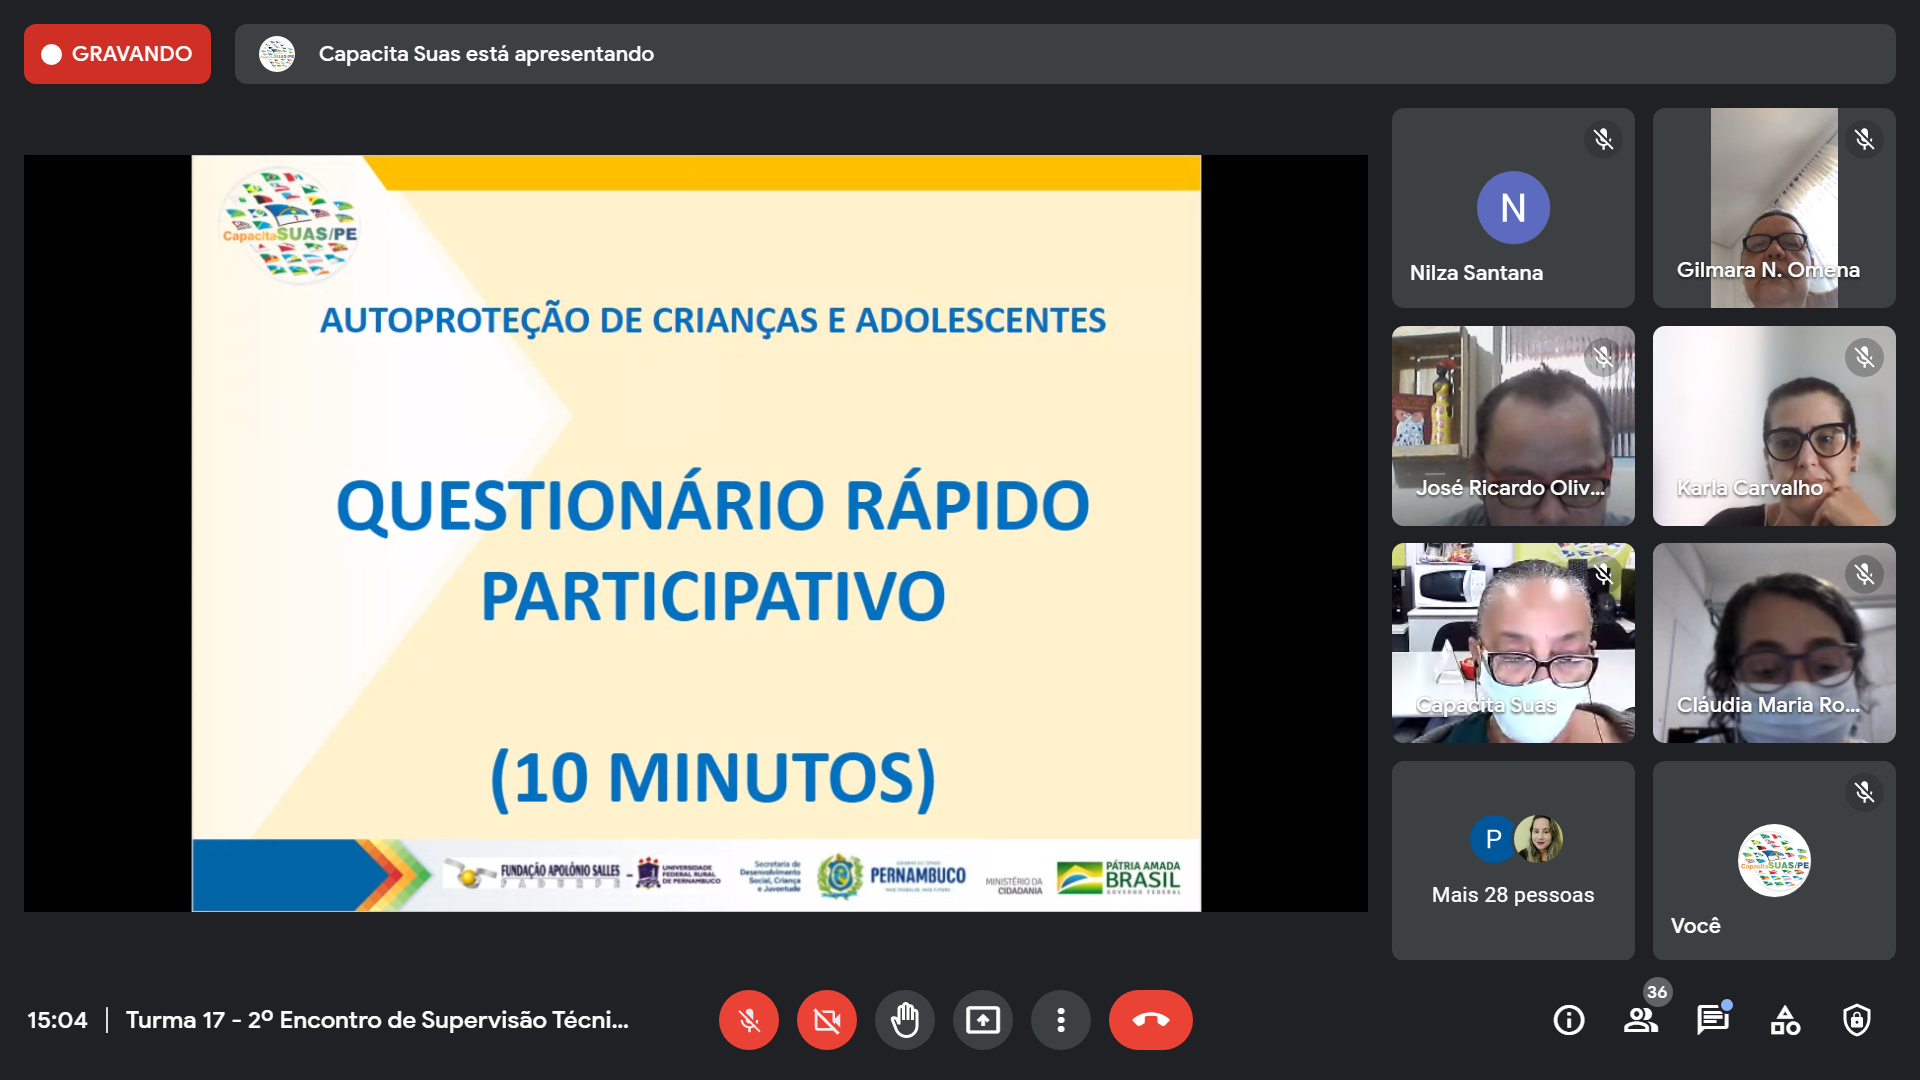Hang up with the red leave call button
The height and width of the screenshot is (1080, 1920).
1150,1020
